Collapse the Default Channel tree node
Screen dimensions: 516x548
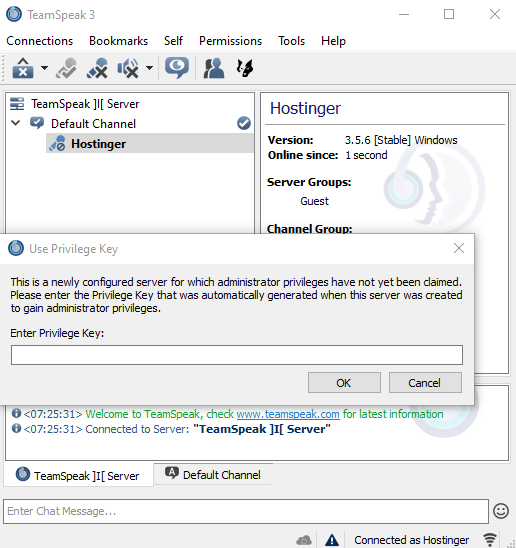point(16,123)
